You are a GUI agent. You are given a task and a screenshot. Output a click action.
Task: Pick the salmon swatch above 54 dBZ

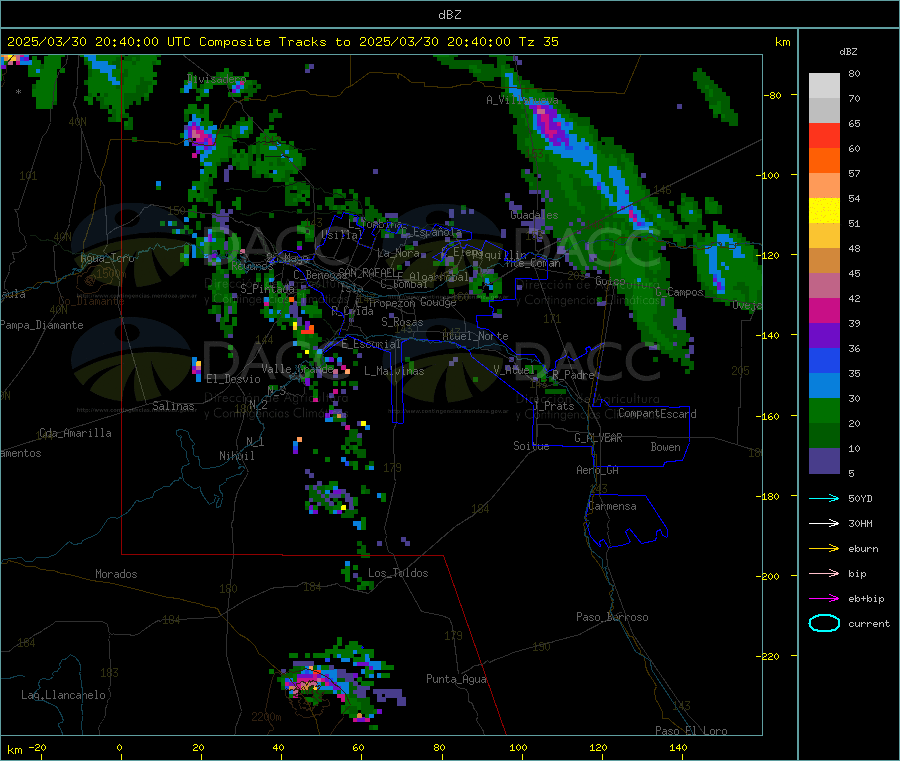click(x=824, y=185)
